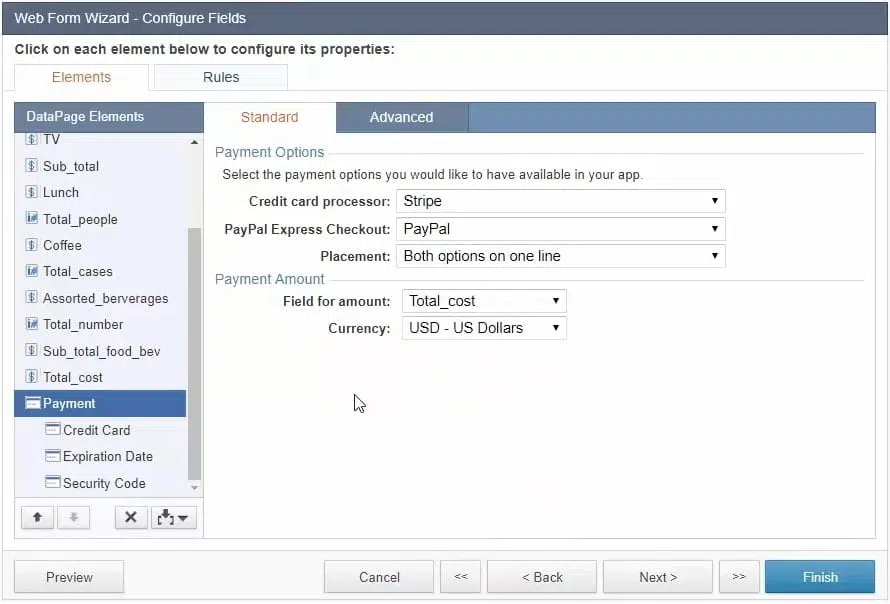Click the Sub_total currency field icon
The height and width of the screenshot is (604, 890).
click(32, 166)
